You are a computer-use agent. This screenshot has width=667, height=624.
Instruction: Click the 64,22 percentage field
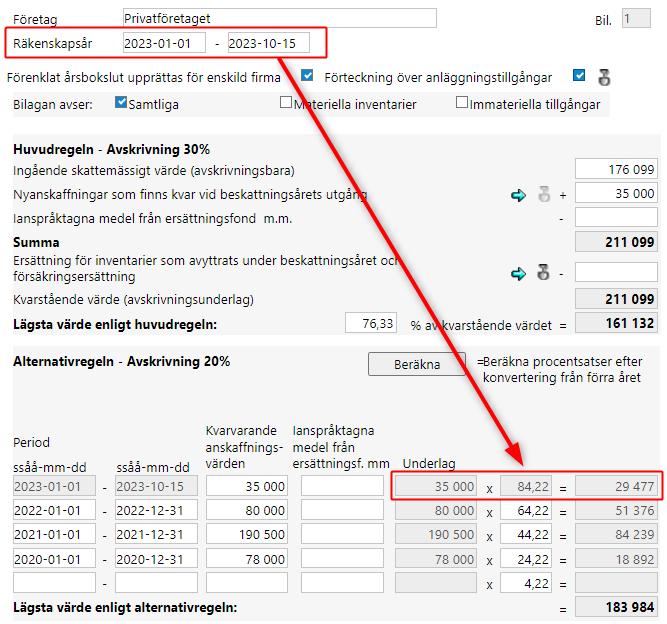[x=526, y=510]
